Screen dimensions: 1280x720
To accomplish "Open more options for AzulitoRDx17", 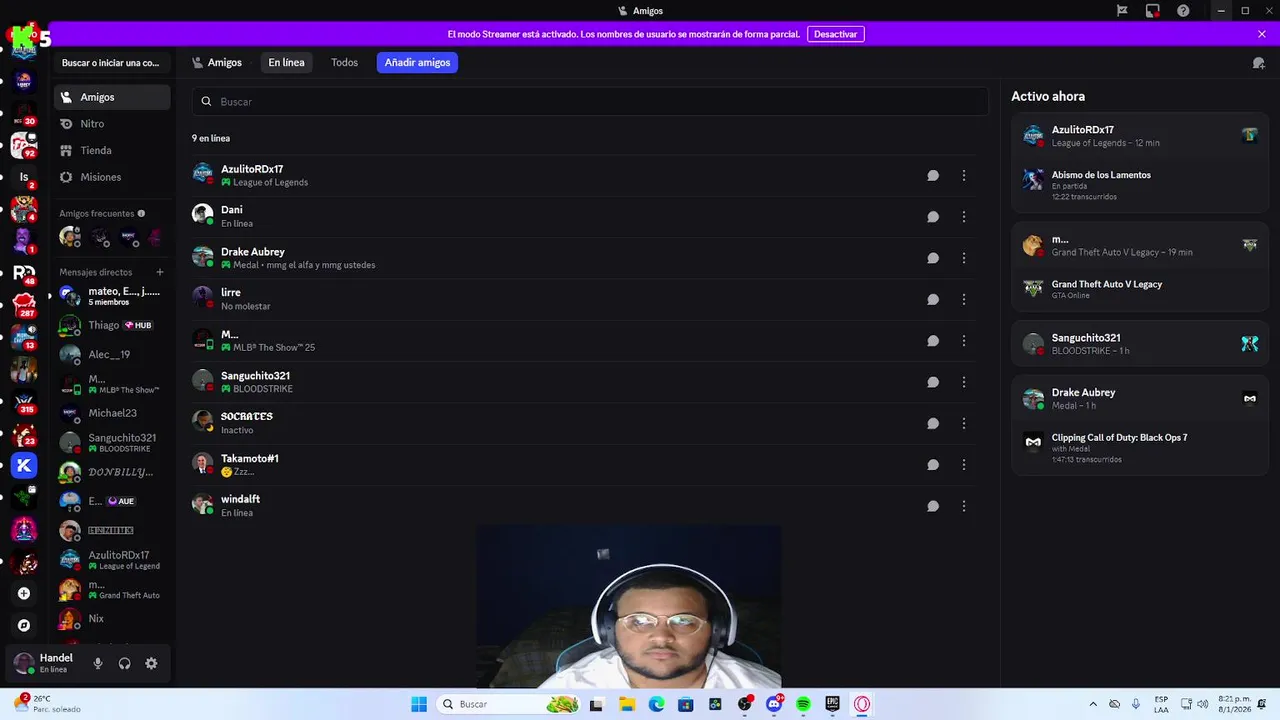I will 963,175.
